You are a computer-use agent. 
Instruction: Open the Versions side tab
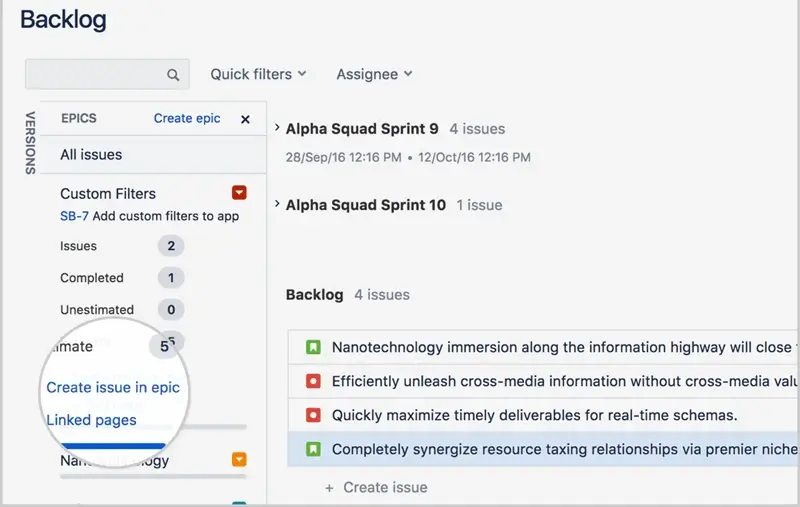pyautogui.click(x=30, y=143)
